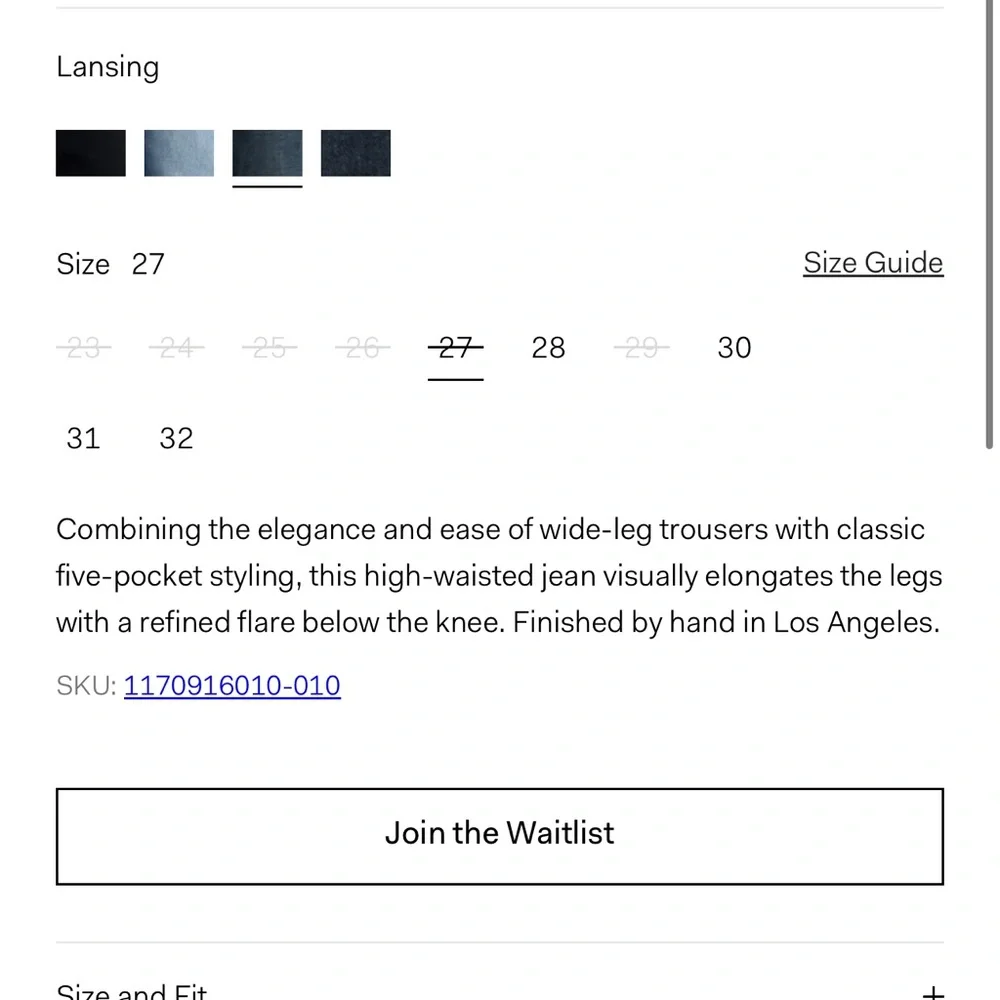Click the underlined selected denim swatch
Screen dimensions: 1000x1000
tap(267, 153)
